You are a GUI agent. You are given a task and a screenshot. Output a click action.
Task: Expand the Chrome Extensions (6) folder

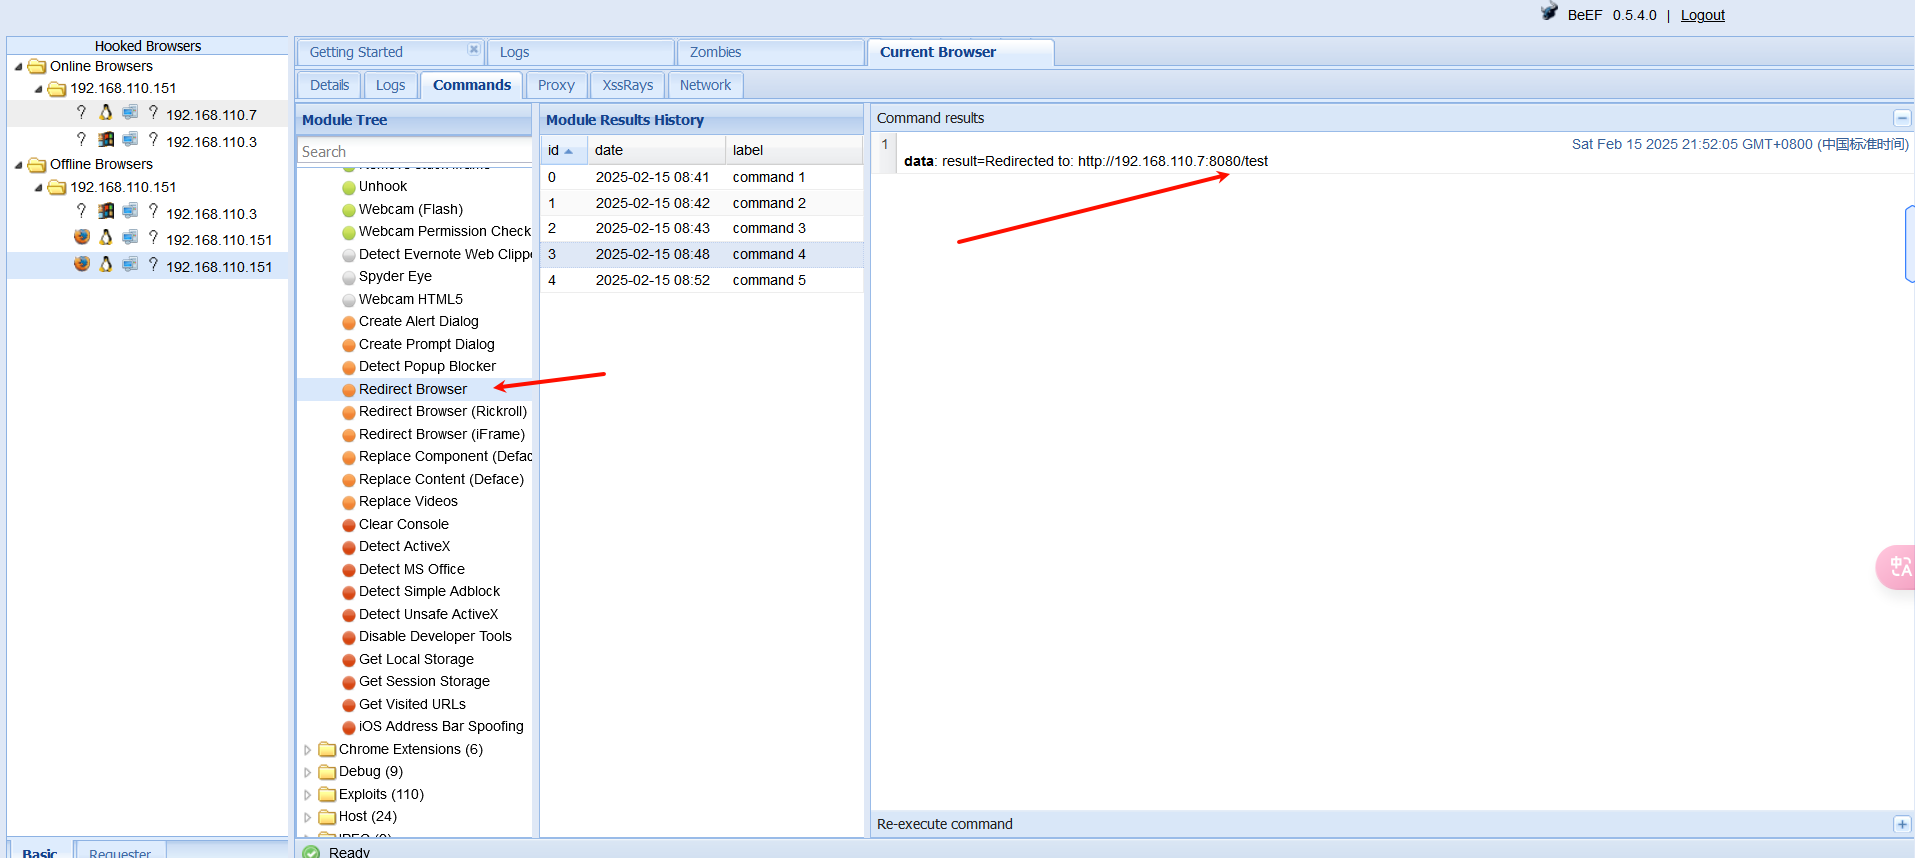point(307,750)
